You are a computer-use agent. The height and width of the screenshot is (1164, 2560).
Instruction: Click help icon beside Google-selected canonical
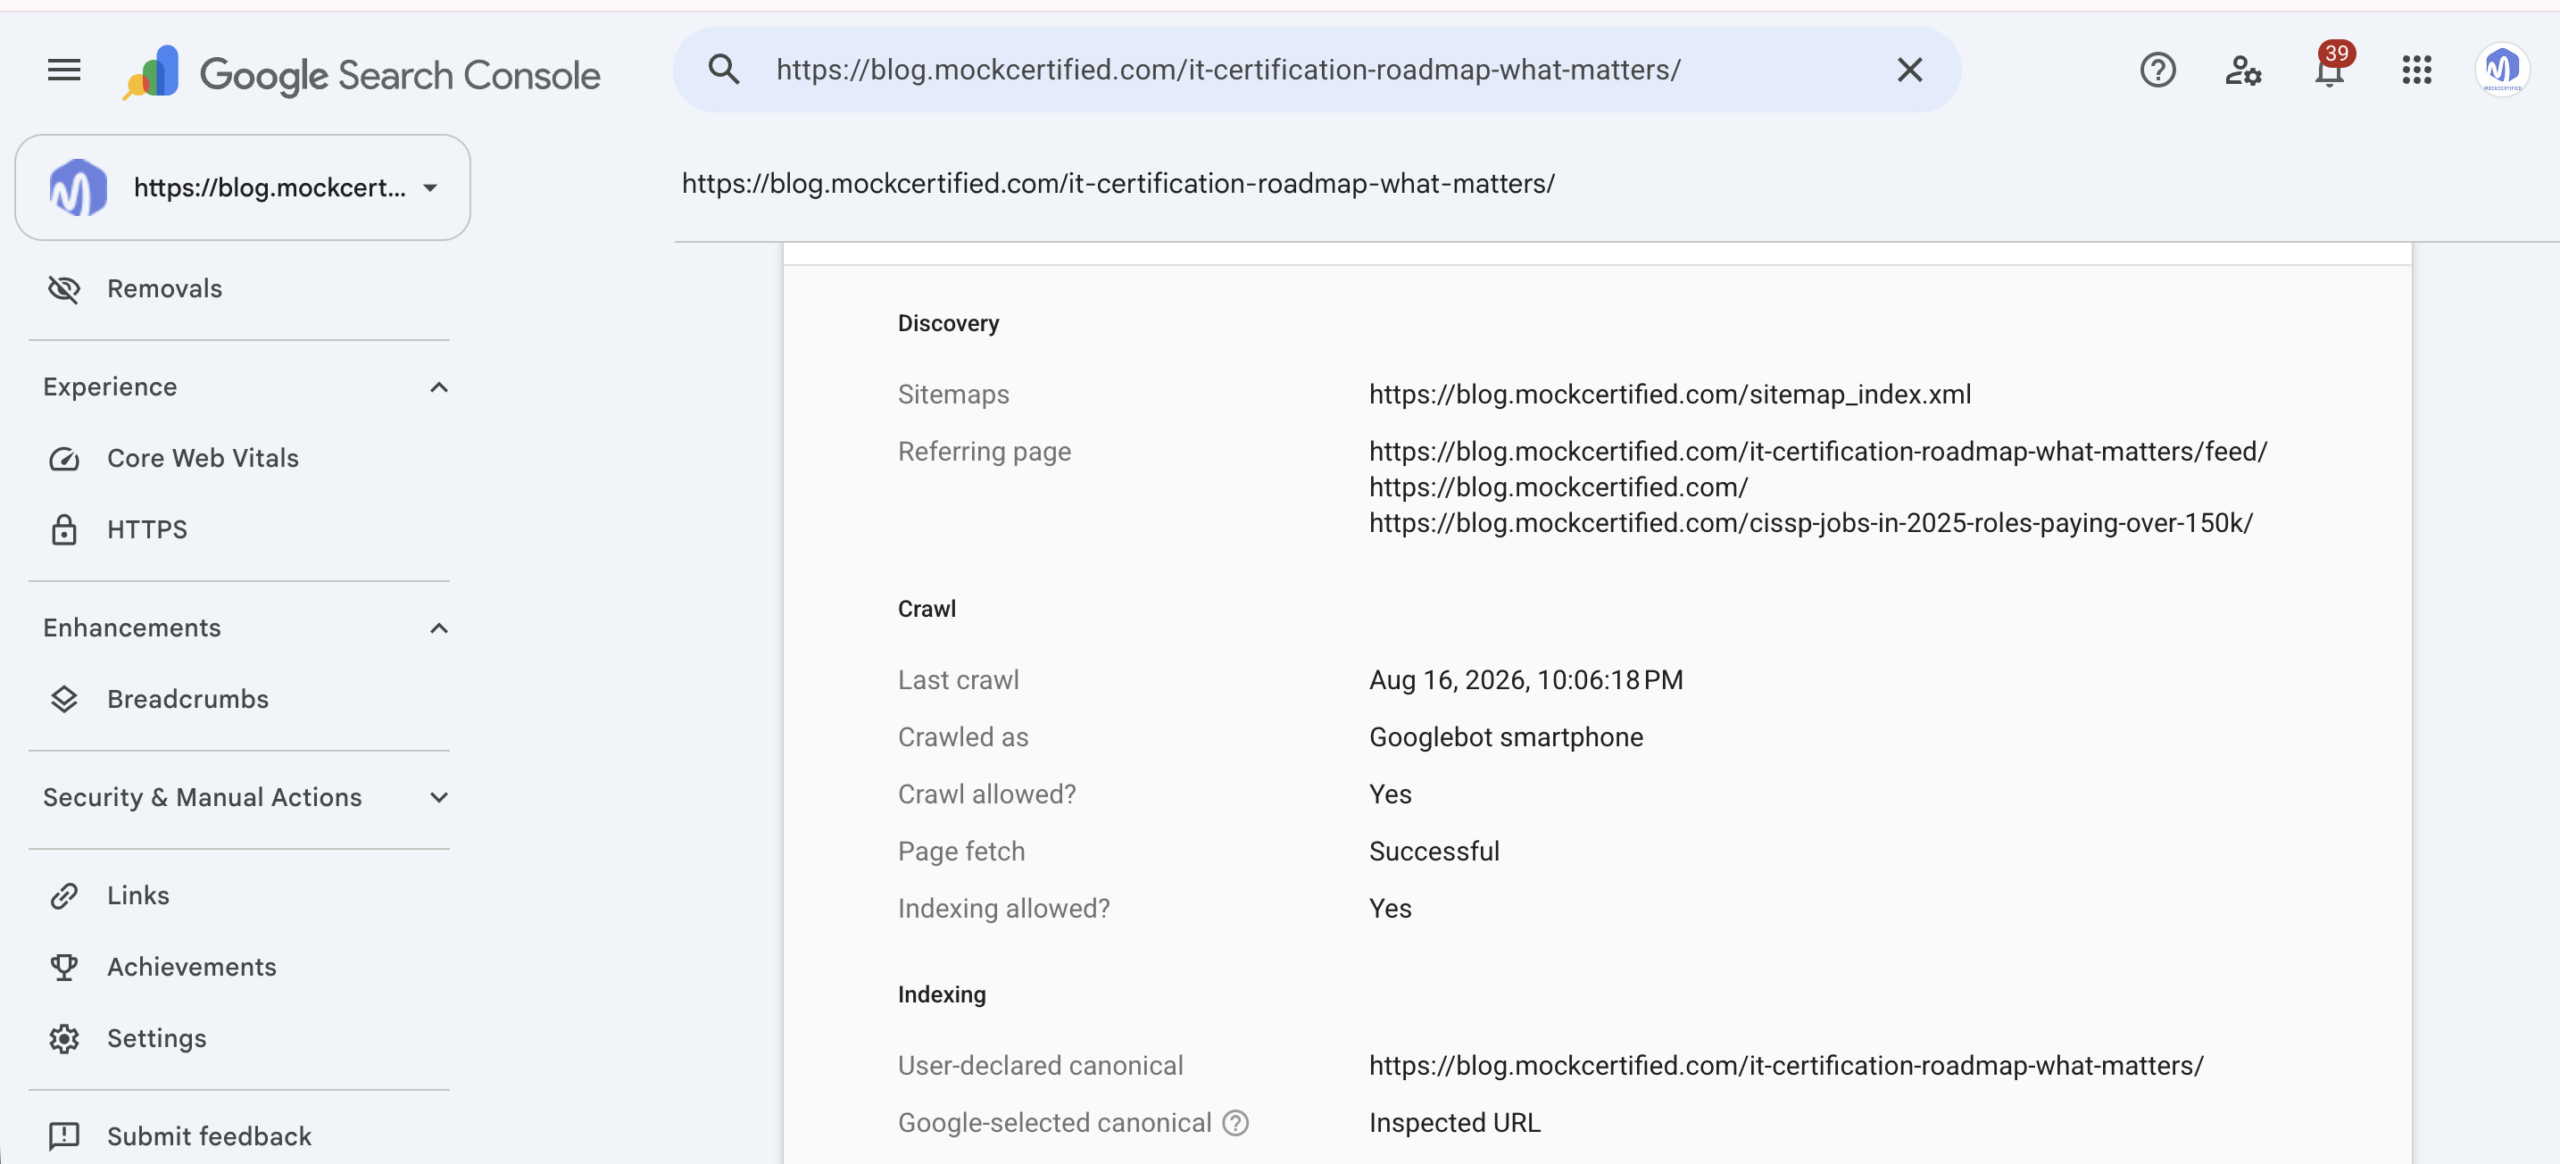click(1236, 1123)
